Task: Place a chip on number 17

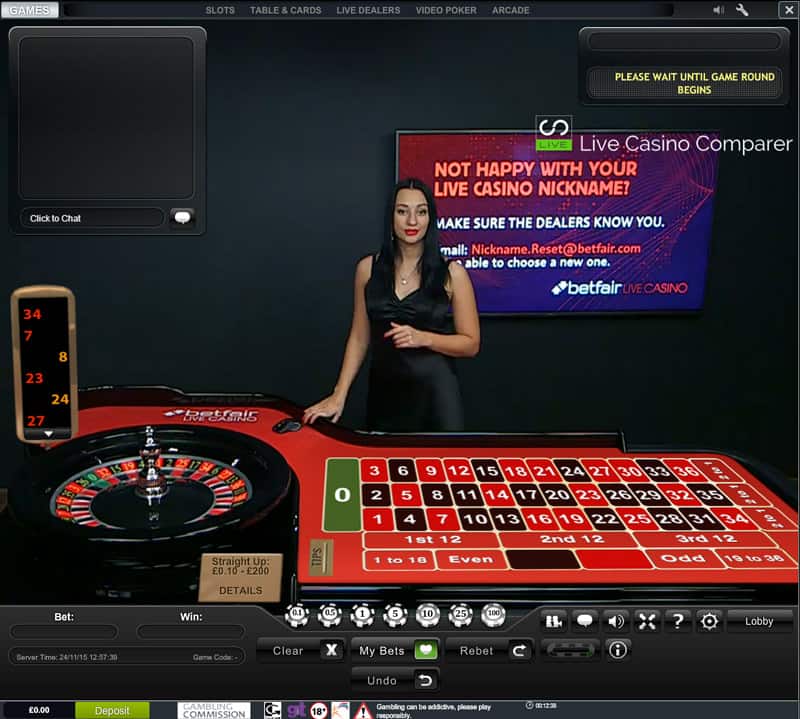Action: pyautogui.click(x=526, y=494)
